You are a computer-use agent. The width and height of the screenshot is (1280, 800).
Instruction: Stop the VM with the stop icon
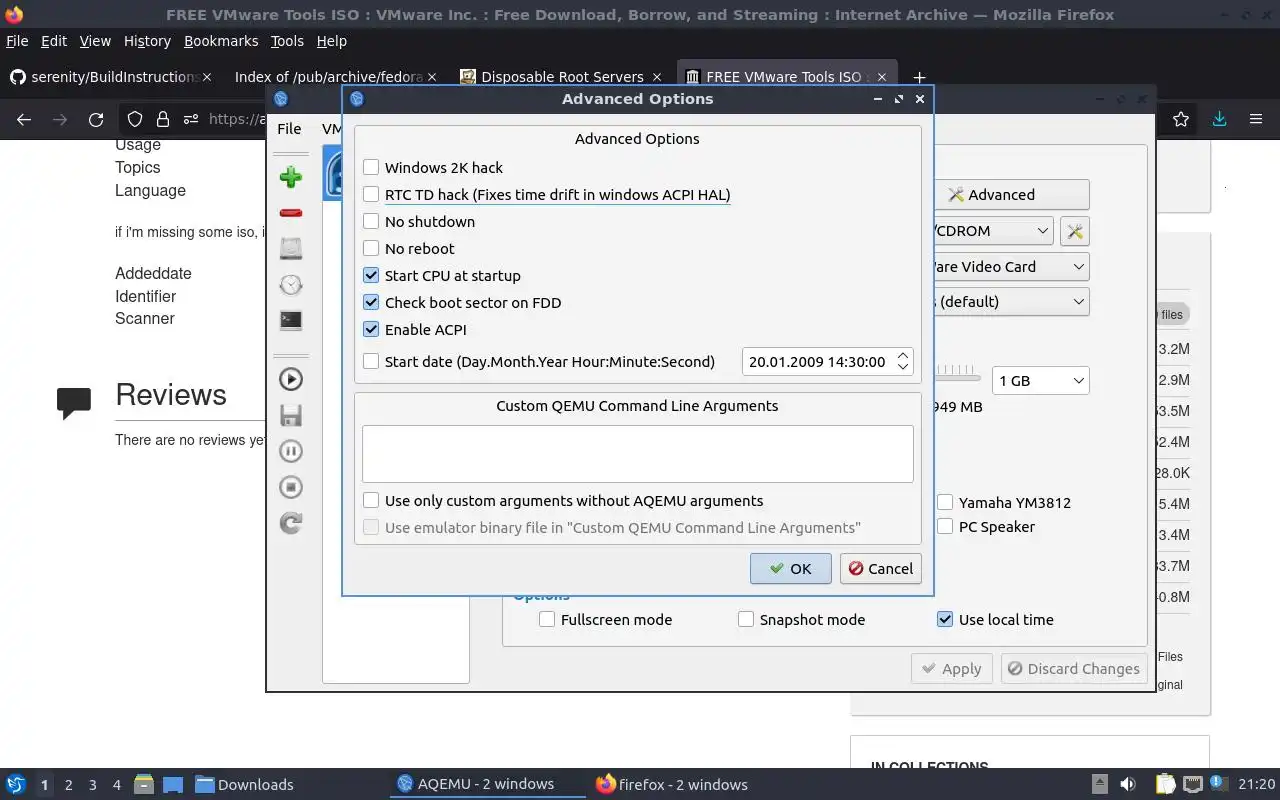click(x=291, y=487)
